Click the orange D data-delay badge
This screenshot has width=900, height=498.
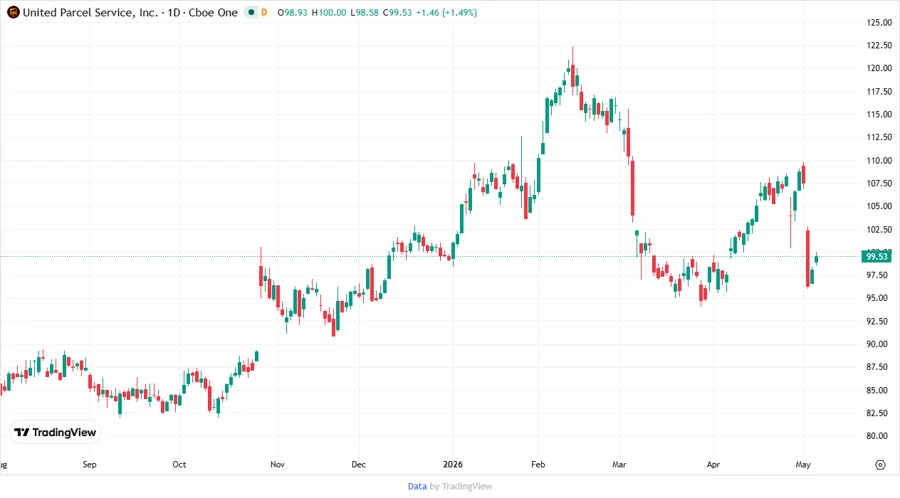[264, 12]
